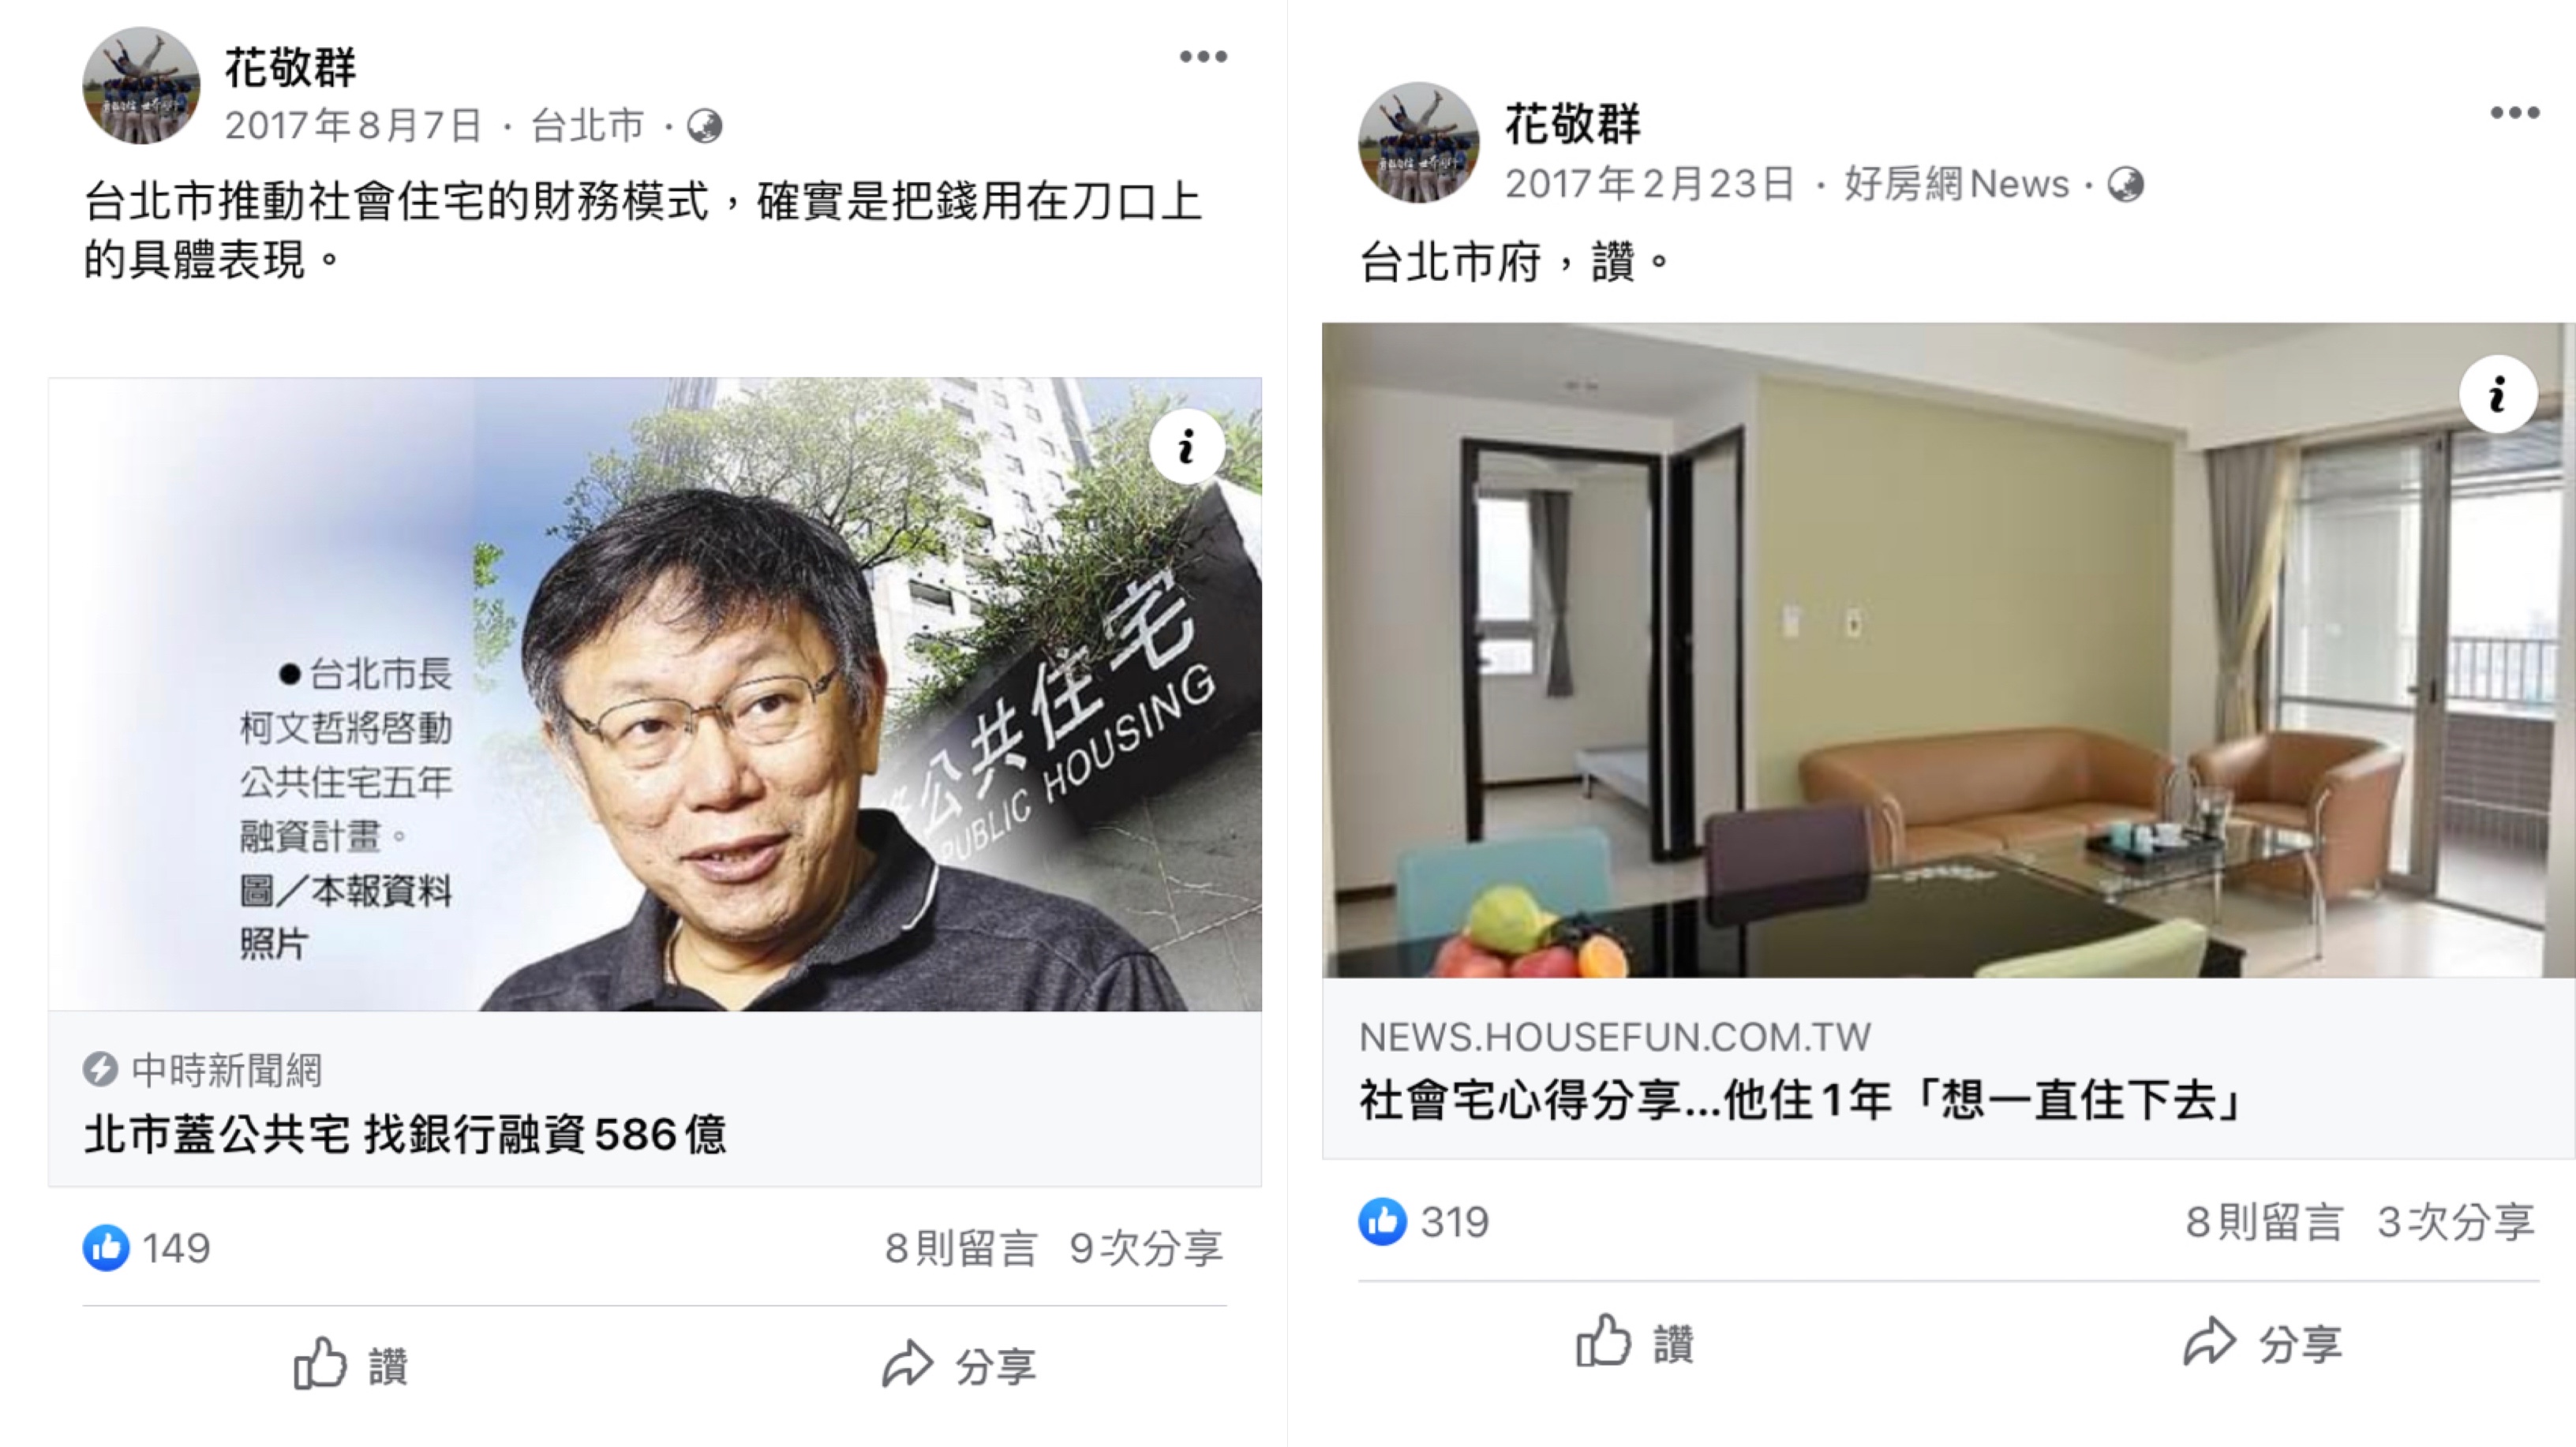Share the housefun.com.tw article post

pos(2262,1342)
